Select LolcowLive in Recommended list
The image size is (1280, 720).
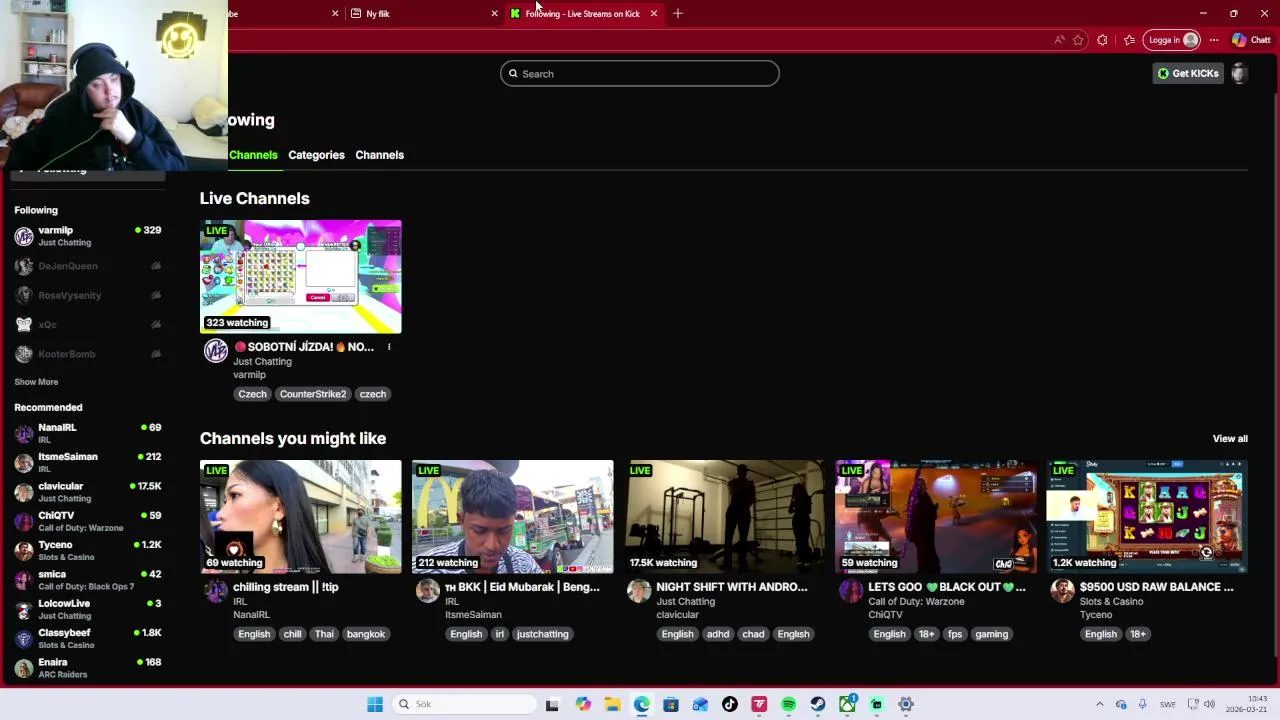88,609
